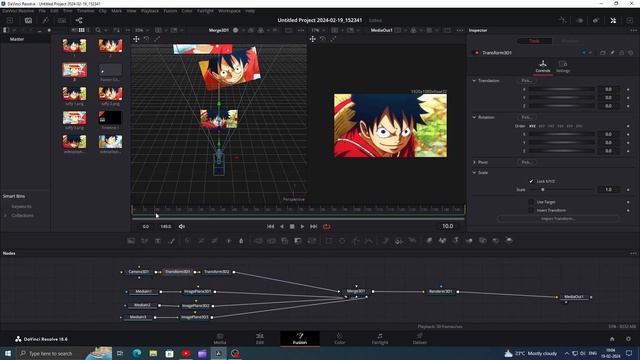This screenshot has height=360, width=640.
Task: Open the Settings tab in Inspector
Action: (563, 67)
